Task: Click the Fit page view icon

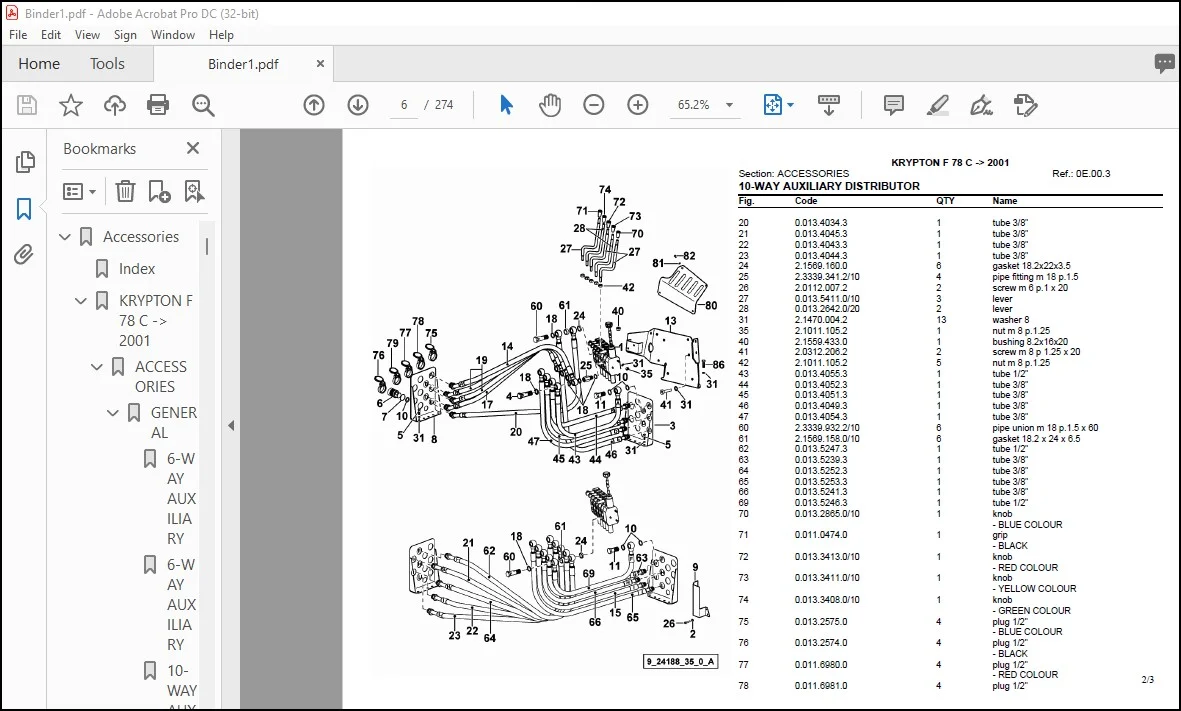Action: [x=773, y=105]
